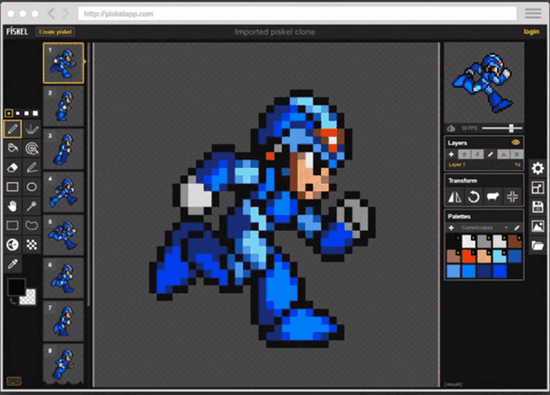Select the color picker eyedropper tool
This screenshot has width=550, height=395.
13,264
